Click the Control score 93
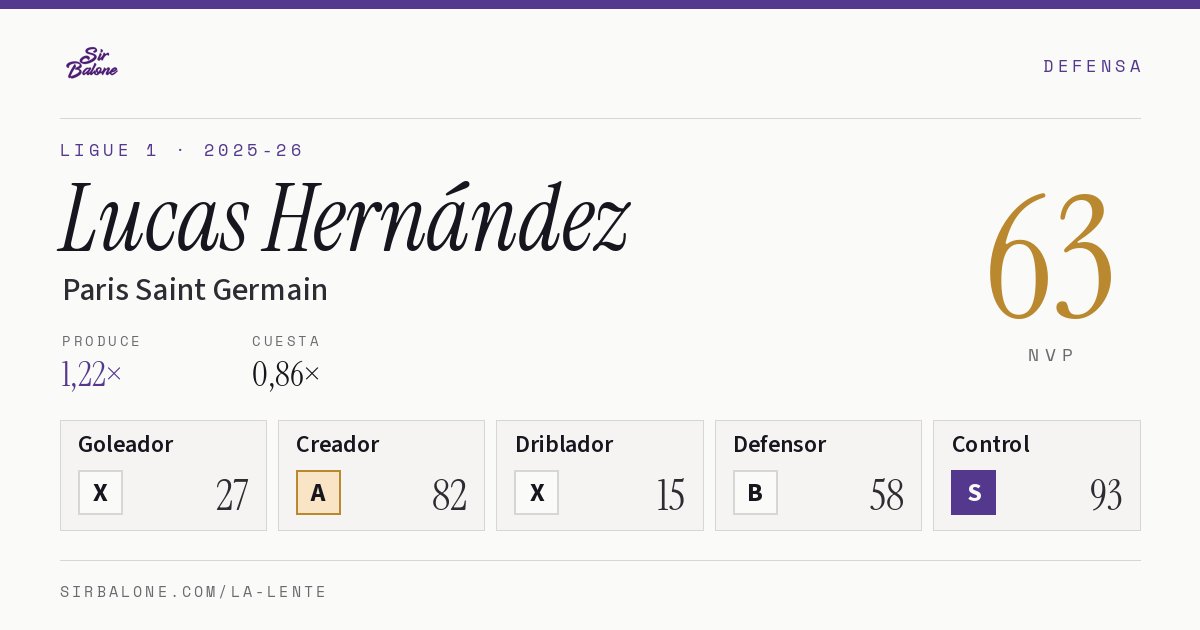 (1106, 494)
